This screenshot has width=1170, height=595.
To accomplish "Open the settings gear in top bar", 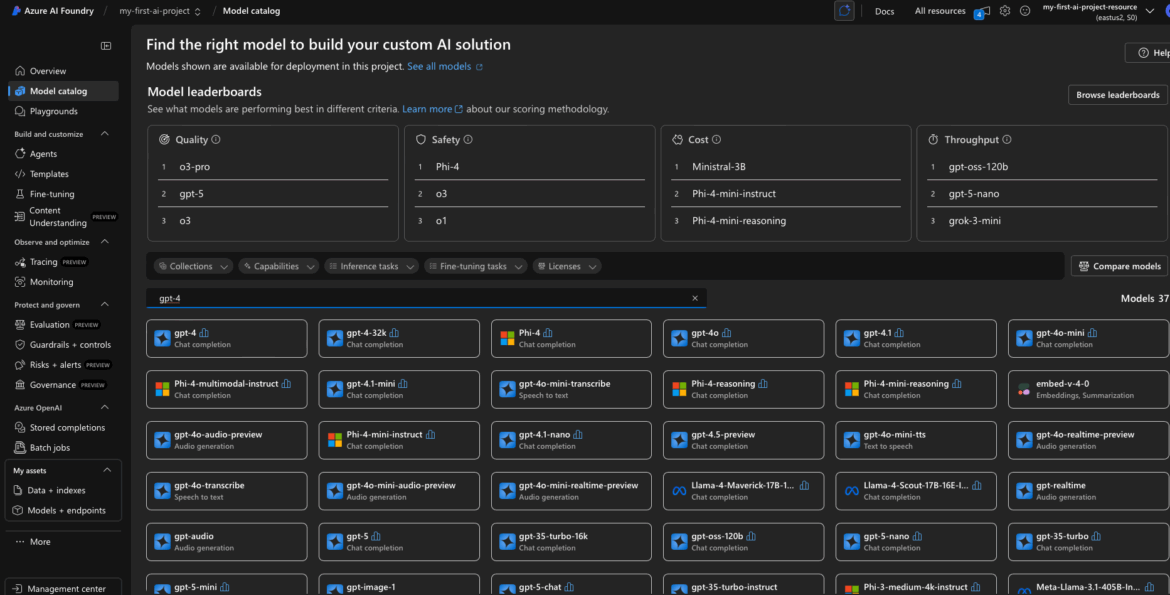I will point(1005,11).
